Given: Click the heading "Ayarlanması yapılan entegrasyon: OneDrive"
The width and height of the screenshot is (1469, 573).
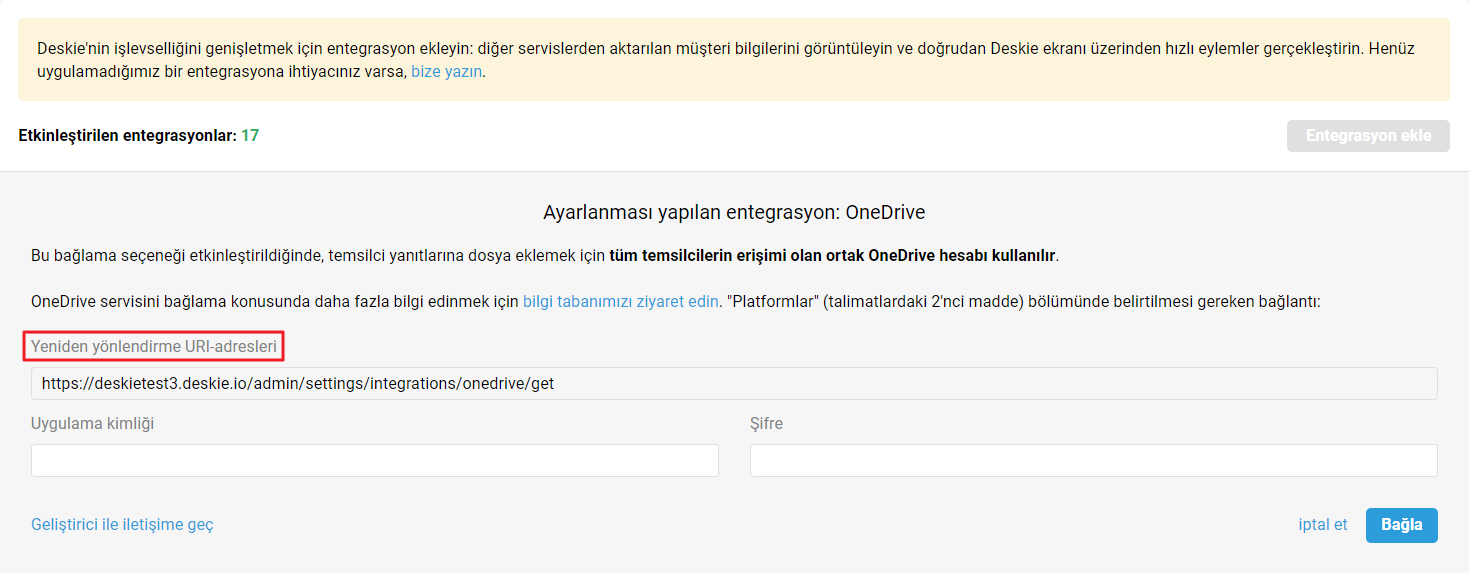Looking at the screenshot, I should [734, 212].
